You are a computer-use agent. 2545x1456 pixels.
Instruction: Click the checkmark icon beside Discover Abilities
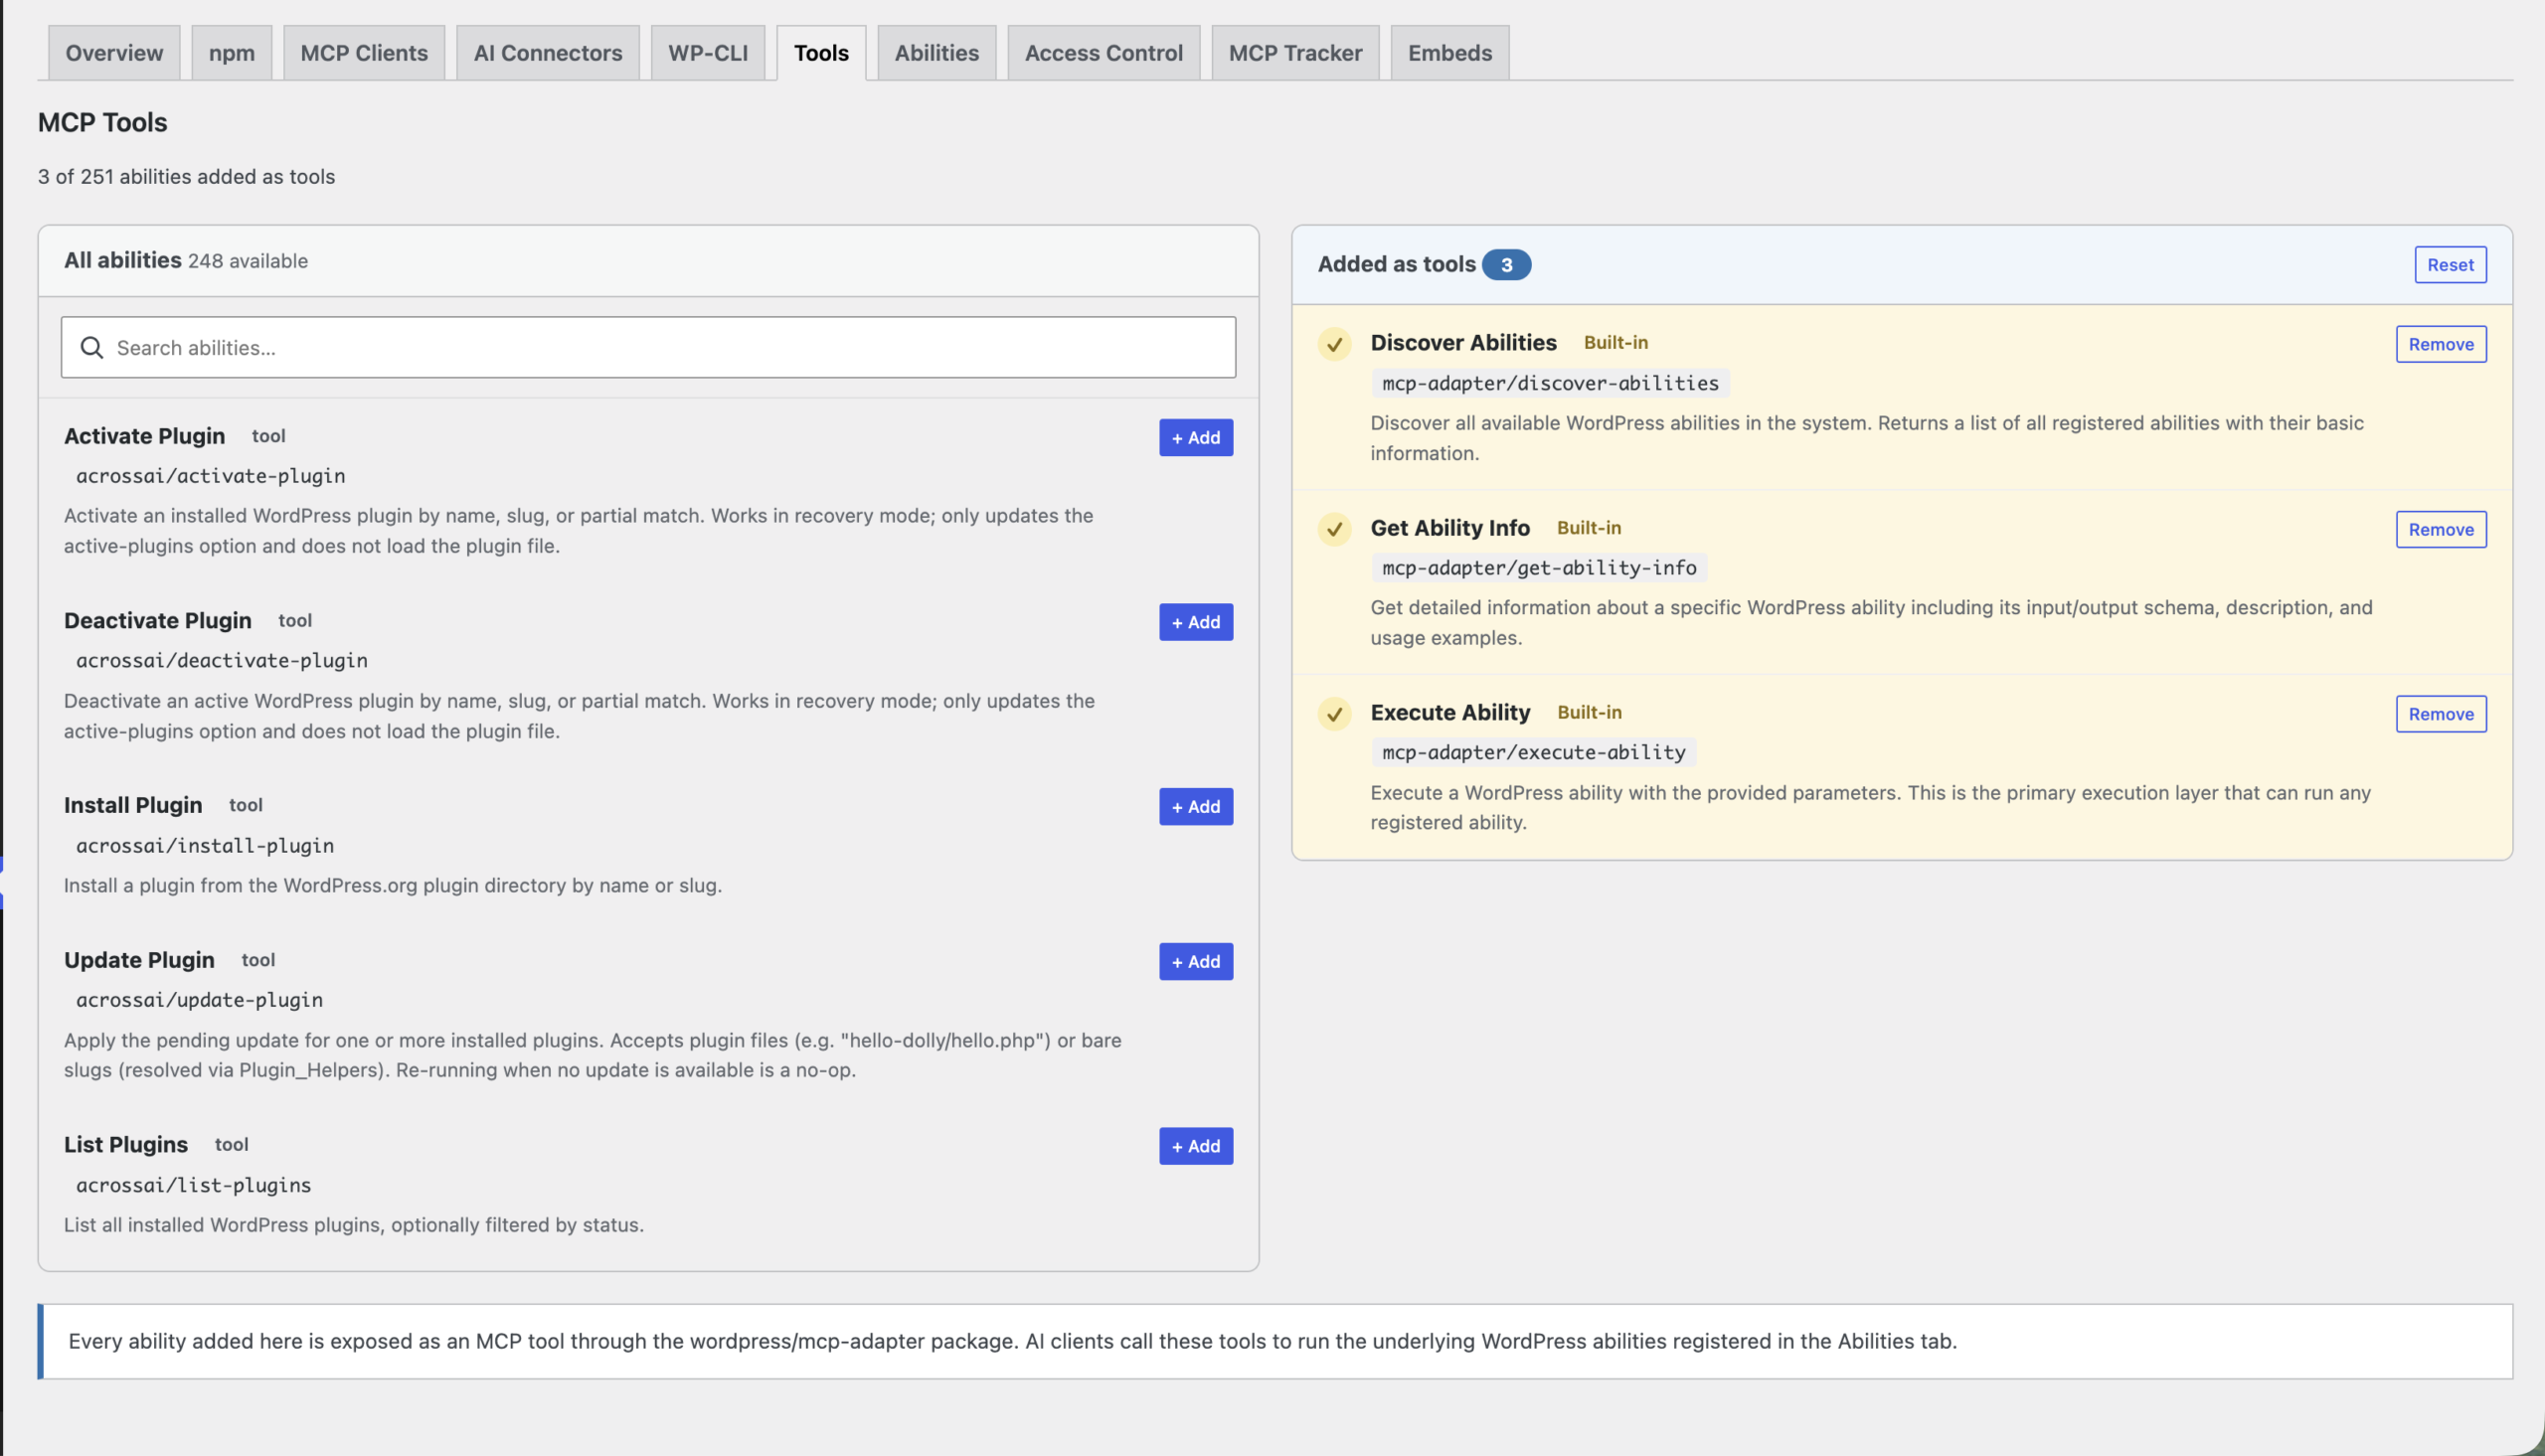(1334, 344)
